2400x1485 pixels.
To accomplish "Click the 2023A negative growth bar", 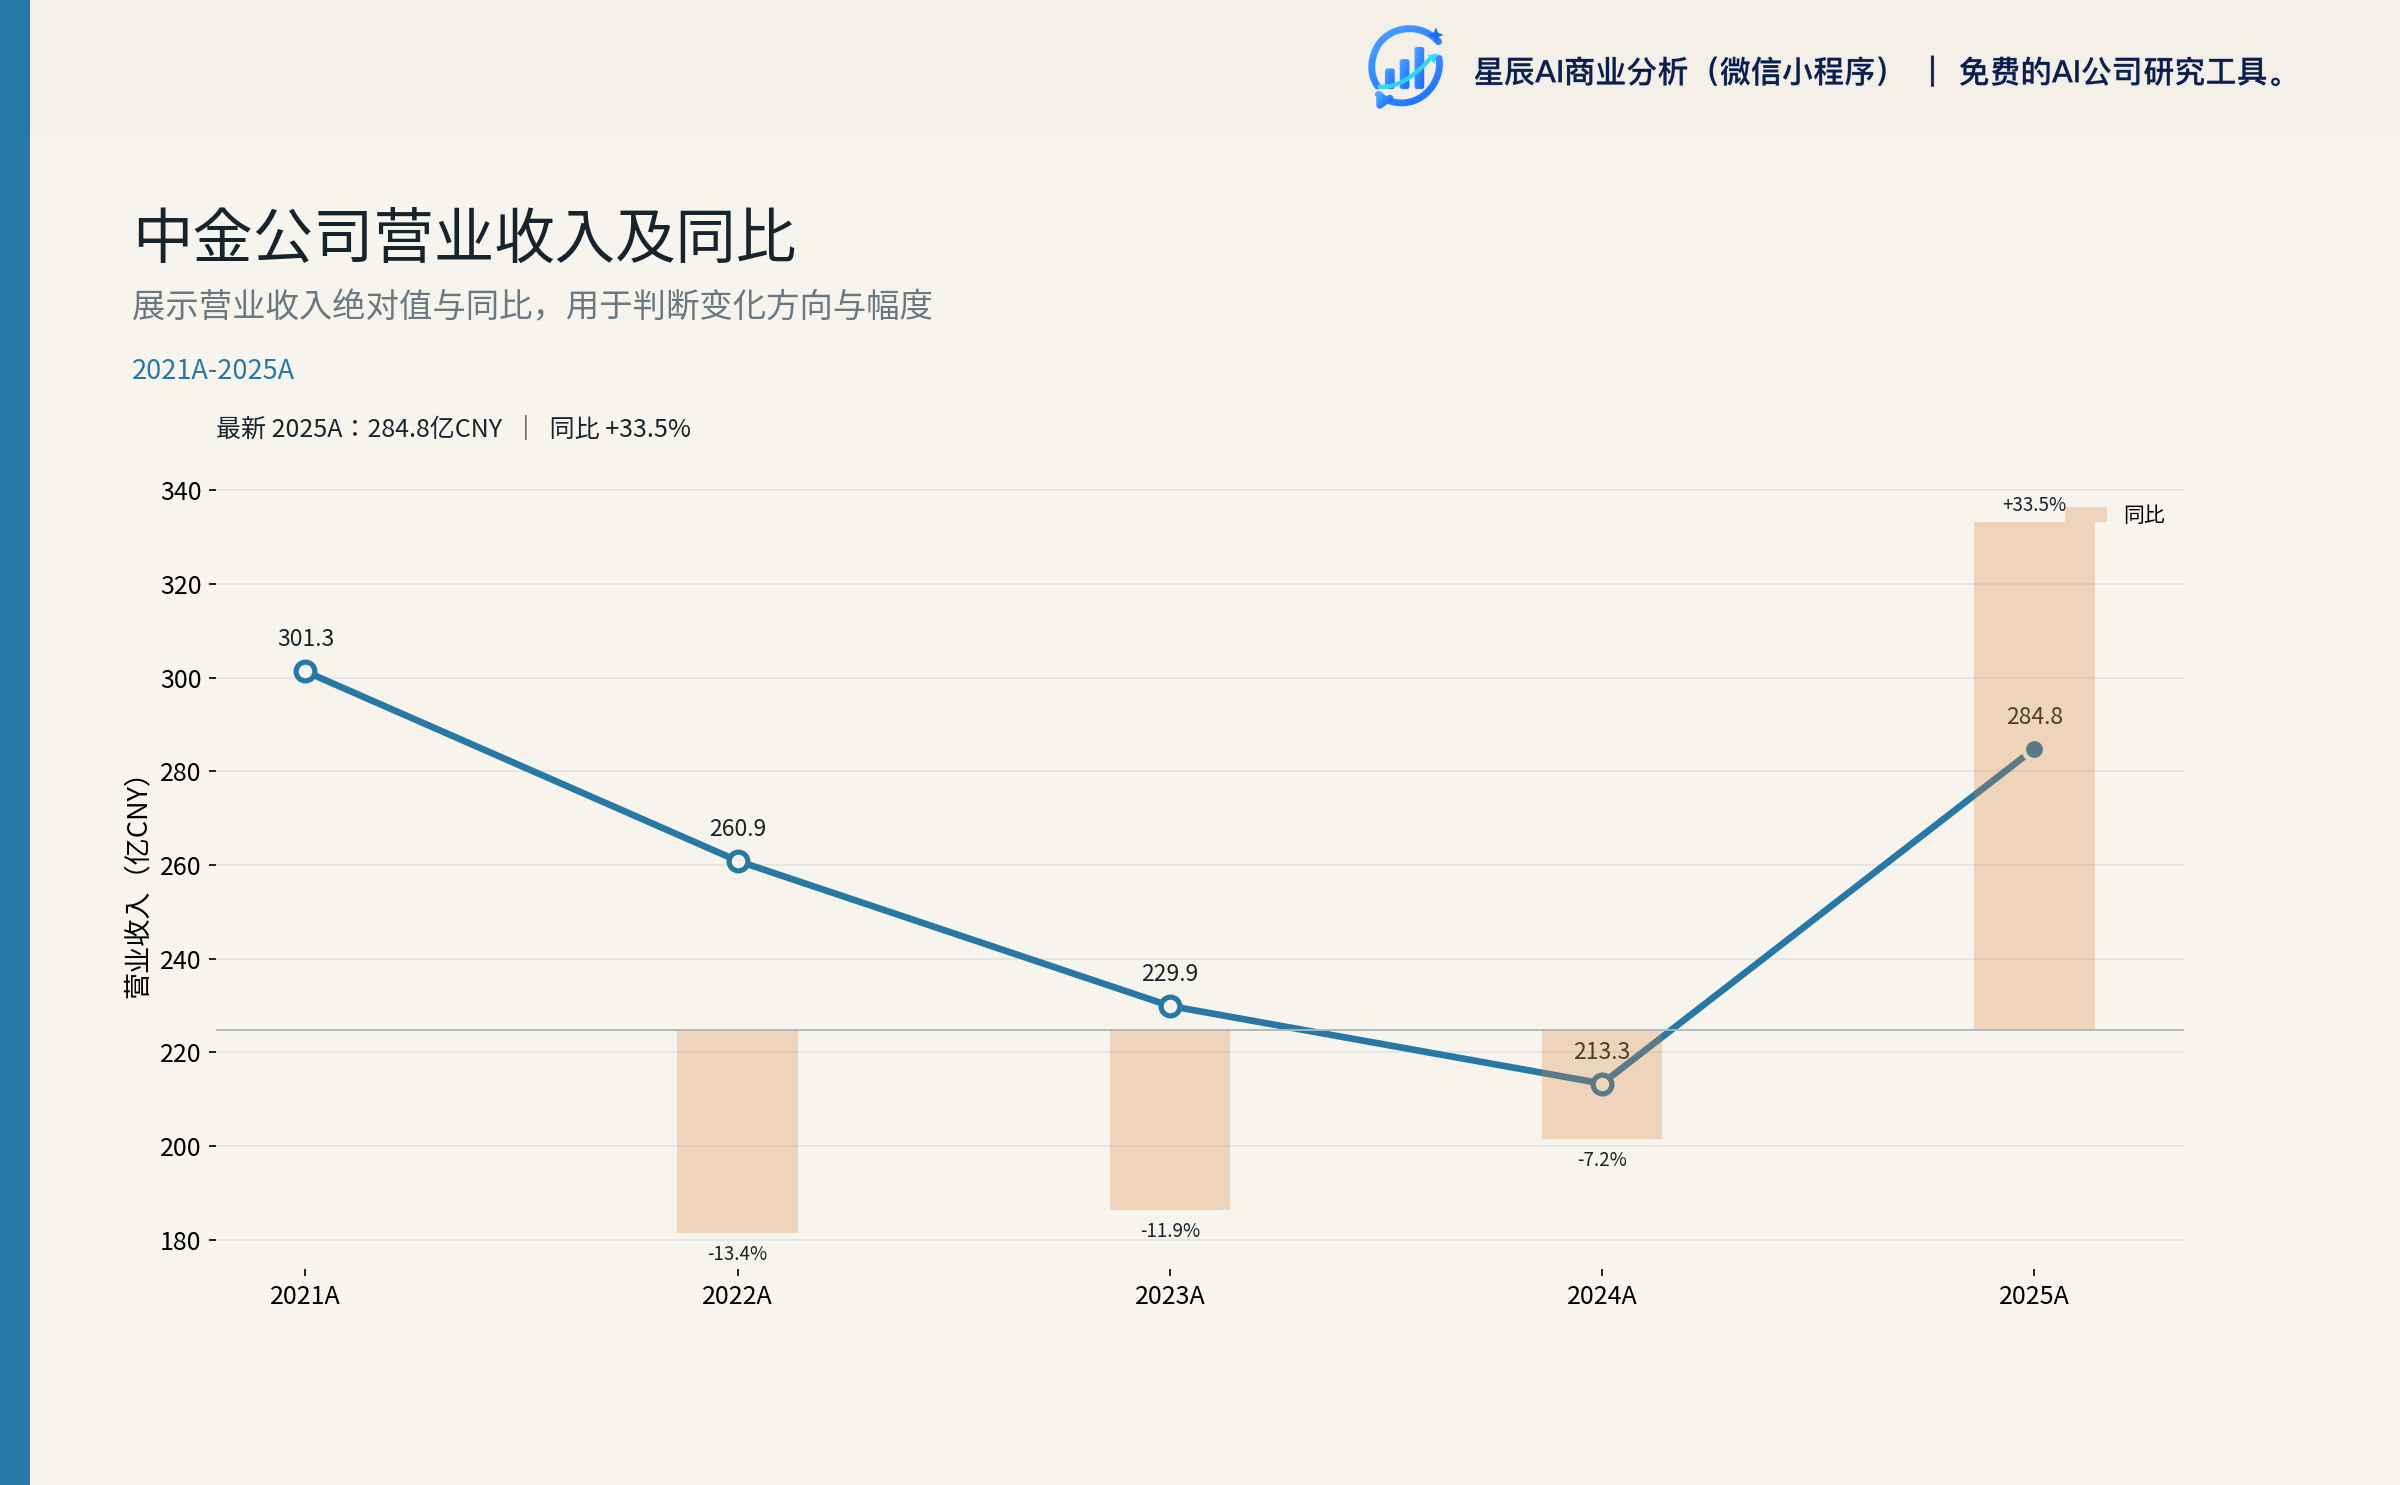I will [1170, 1120].
